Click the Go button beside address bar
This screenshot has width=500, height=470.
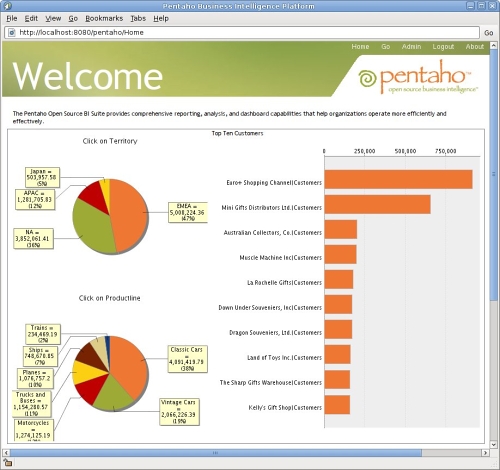[x=488, y=33]
